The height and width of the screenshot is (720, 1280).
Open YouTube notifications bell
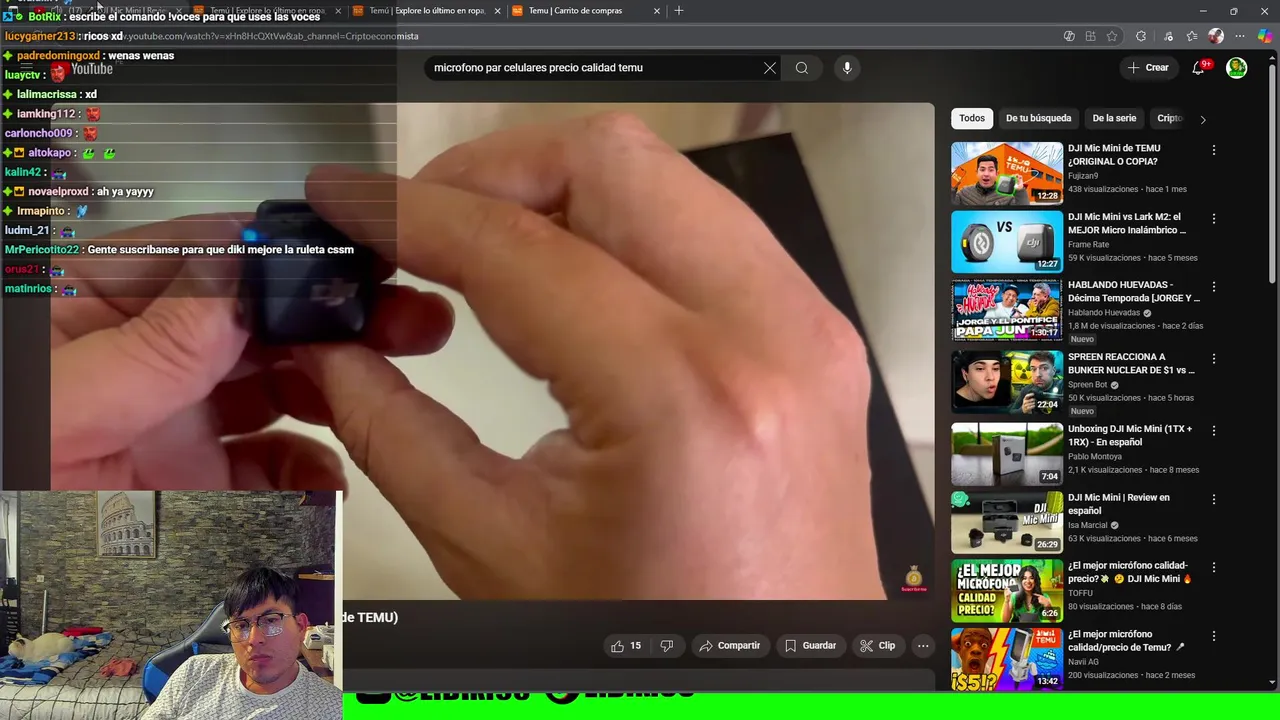pyautogui.click(x=1198, y=68)
